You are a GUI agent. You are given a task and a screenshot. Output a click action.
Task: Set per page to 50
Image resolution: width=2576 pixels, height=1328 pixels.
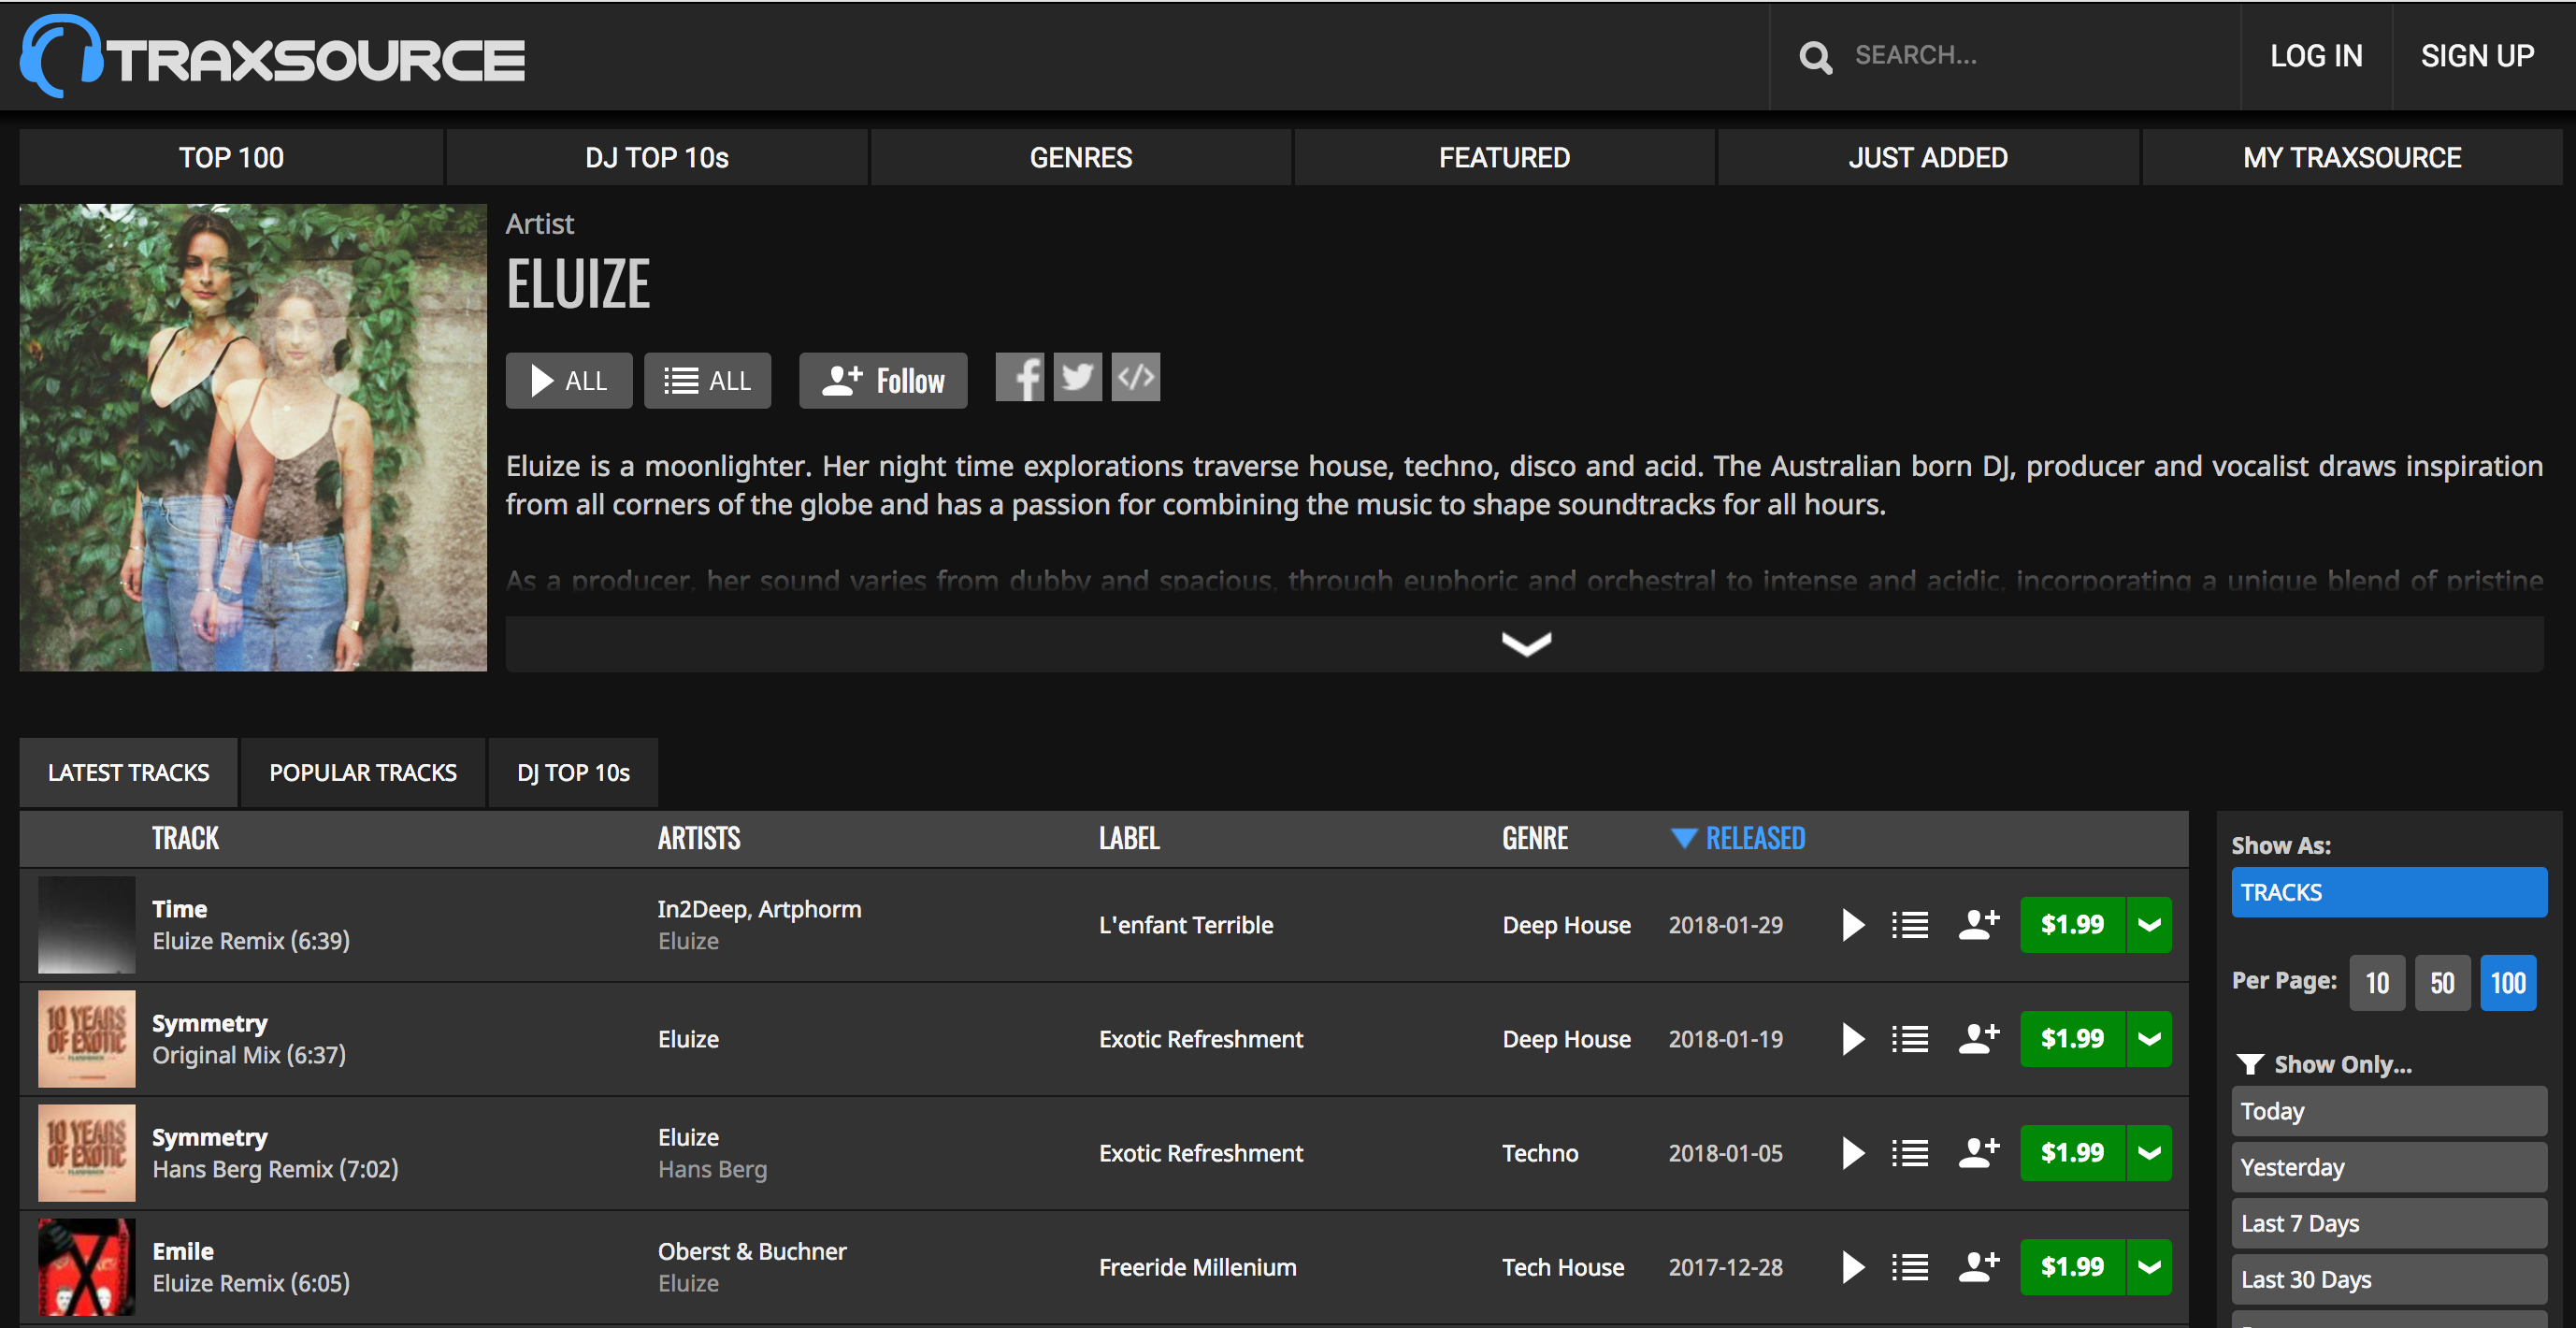2441,983
